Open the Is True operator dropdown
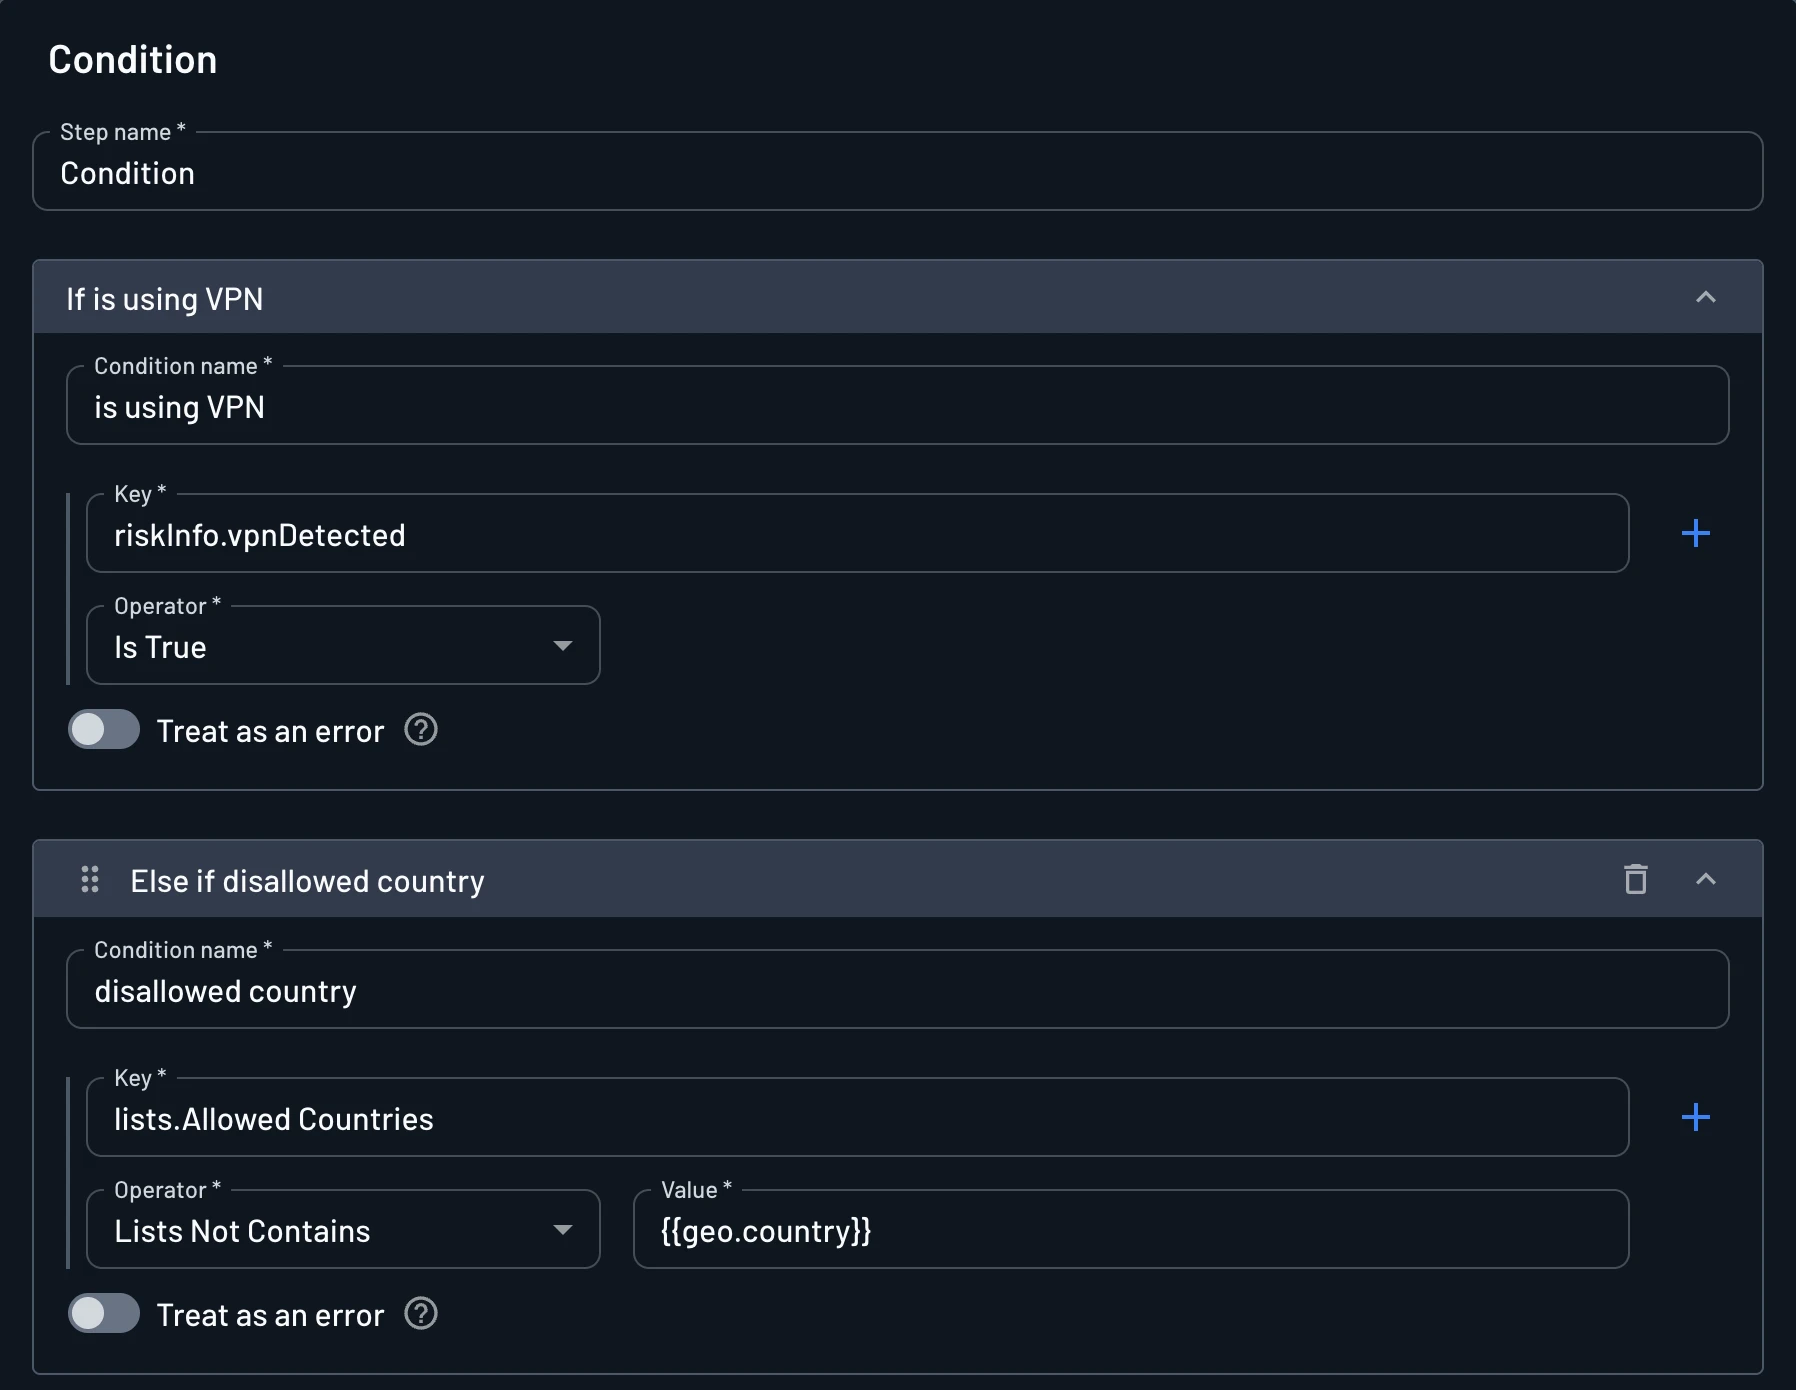The width and height of the screenshot is (1796, 1390). (x=343, y=646)
